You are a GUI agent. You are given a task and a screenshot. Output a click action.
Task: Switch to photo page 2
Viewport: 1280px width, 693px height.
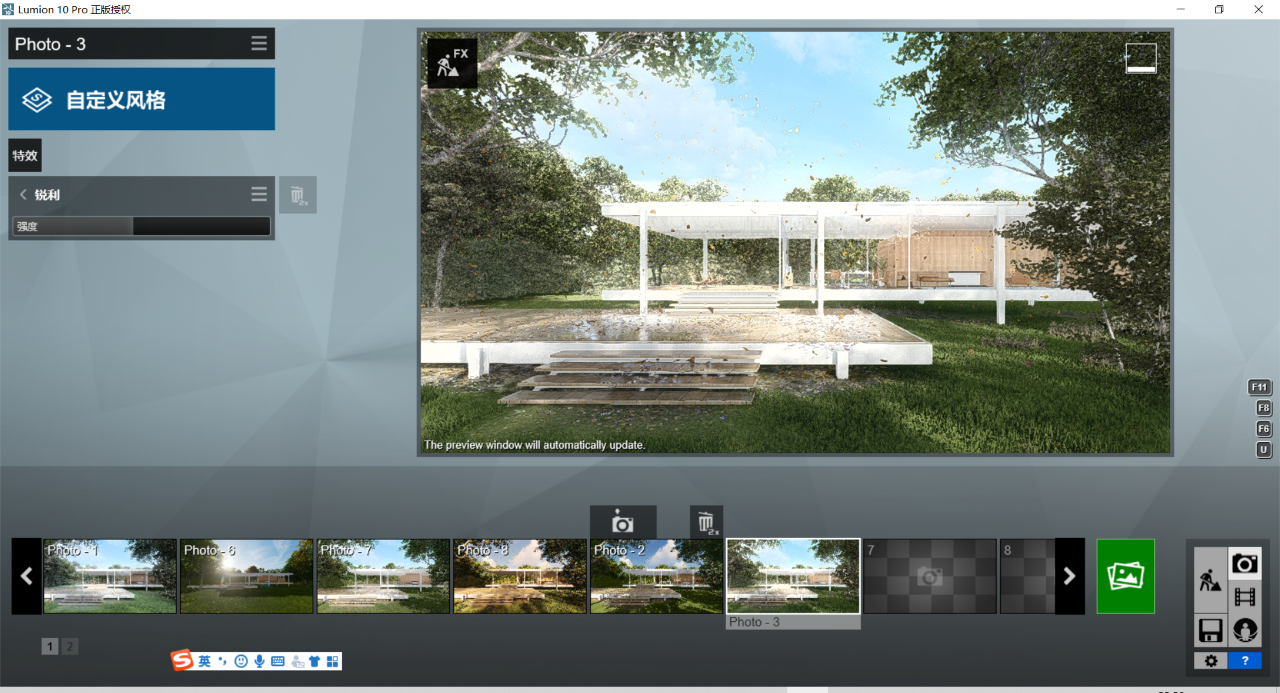pyautogui.click(x=69, y=646)
